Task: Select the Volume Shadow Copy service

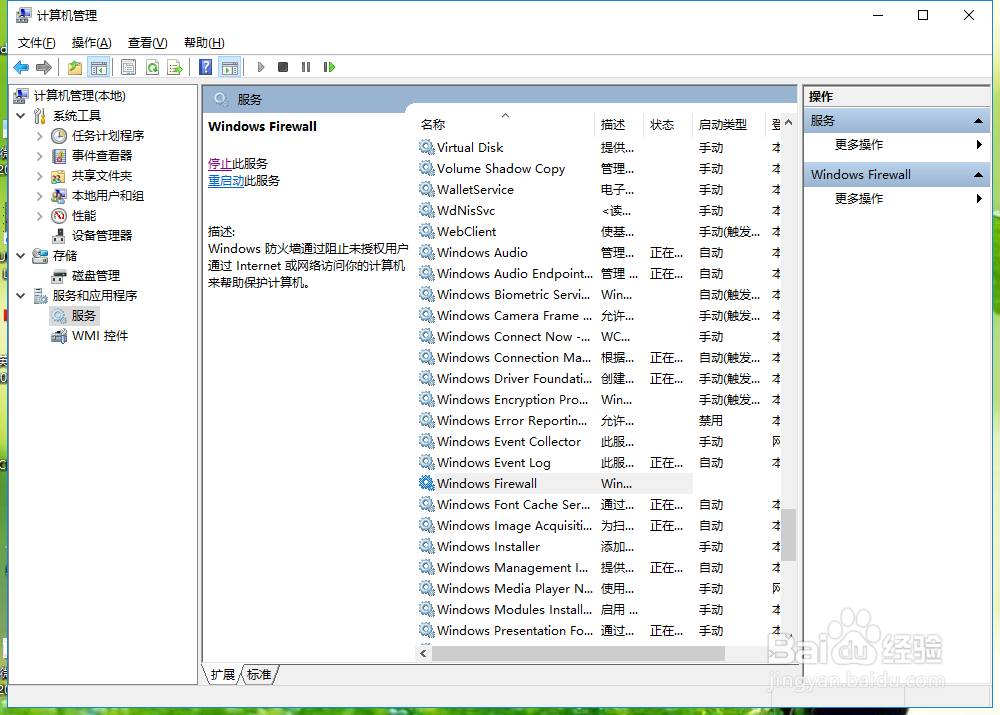Action: [599, 168]
